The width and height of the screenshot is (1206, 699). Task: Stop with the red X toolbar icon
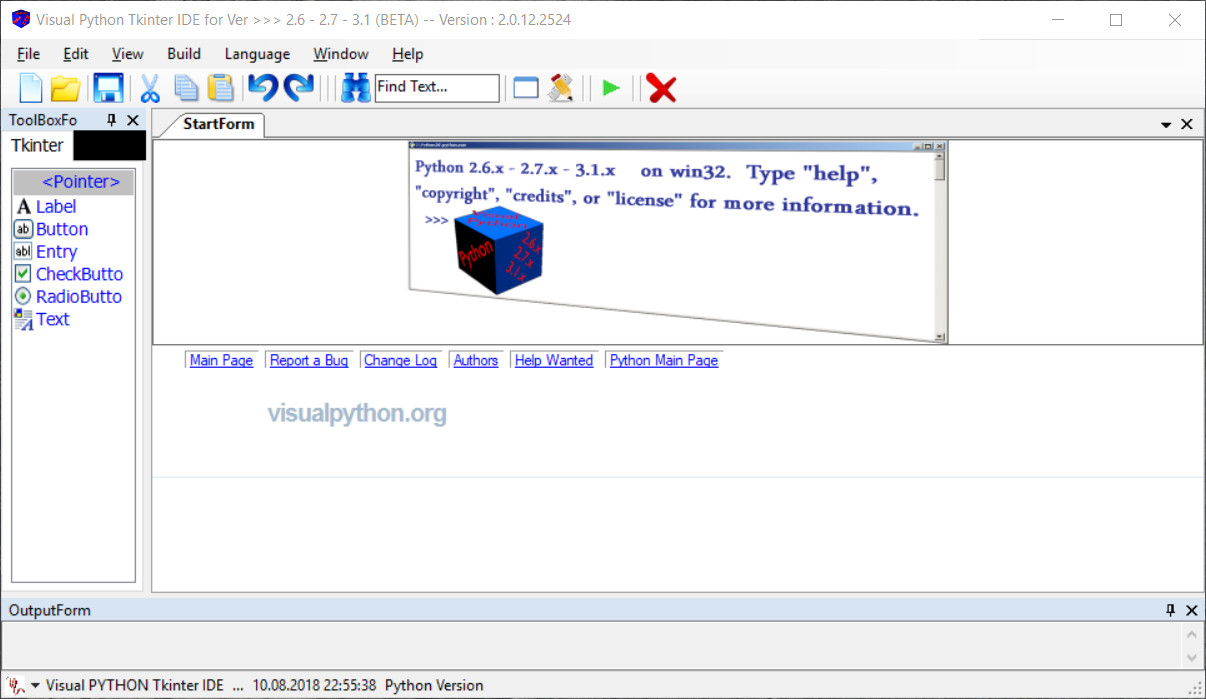661,88
